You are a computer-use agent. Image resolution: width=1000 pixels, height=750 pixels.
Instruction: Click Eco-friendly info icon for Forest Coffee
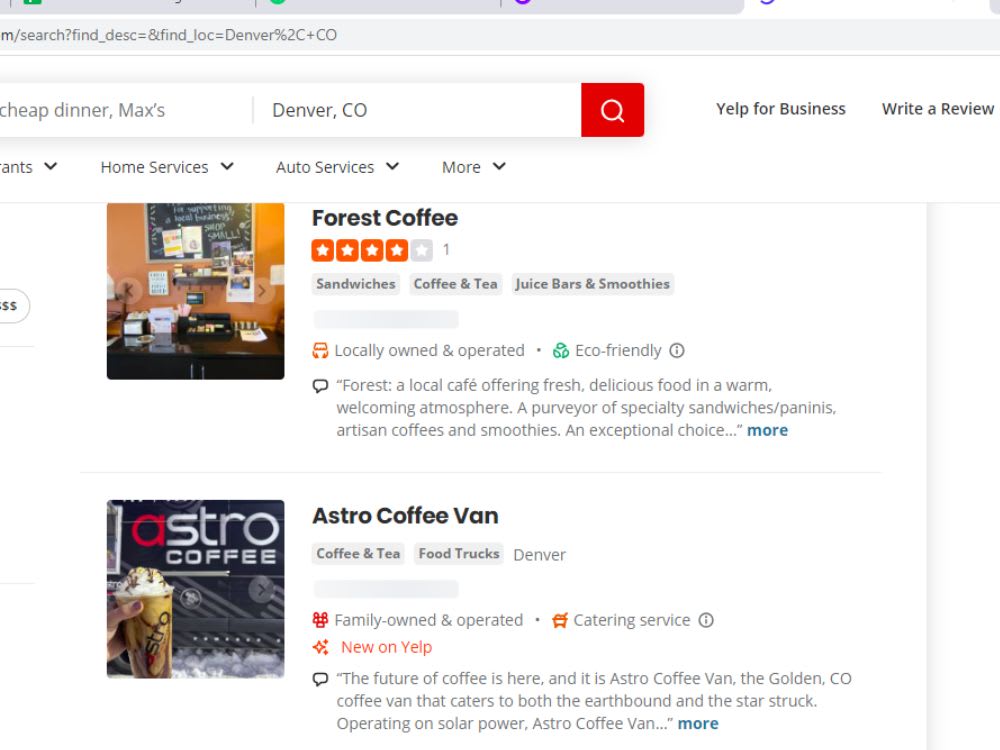click(x=677, y=351)
